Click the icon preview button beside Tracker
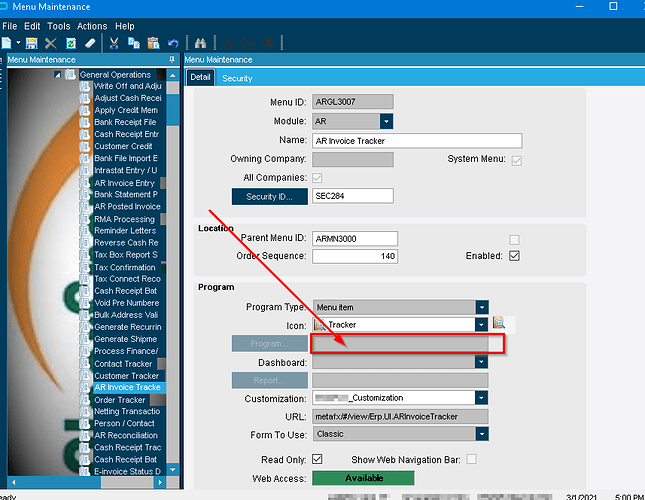 coord(499,324)
